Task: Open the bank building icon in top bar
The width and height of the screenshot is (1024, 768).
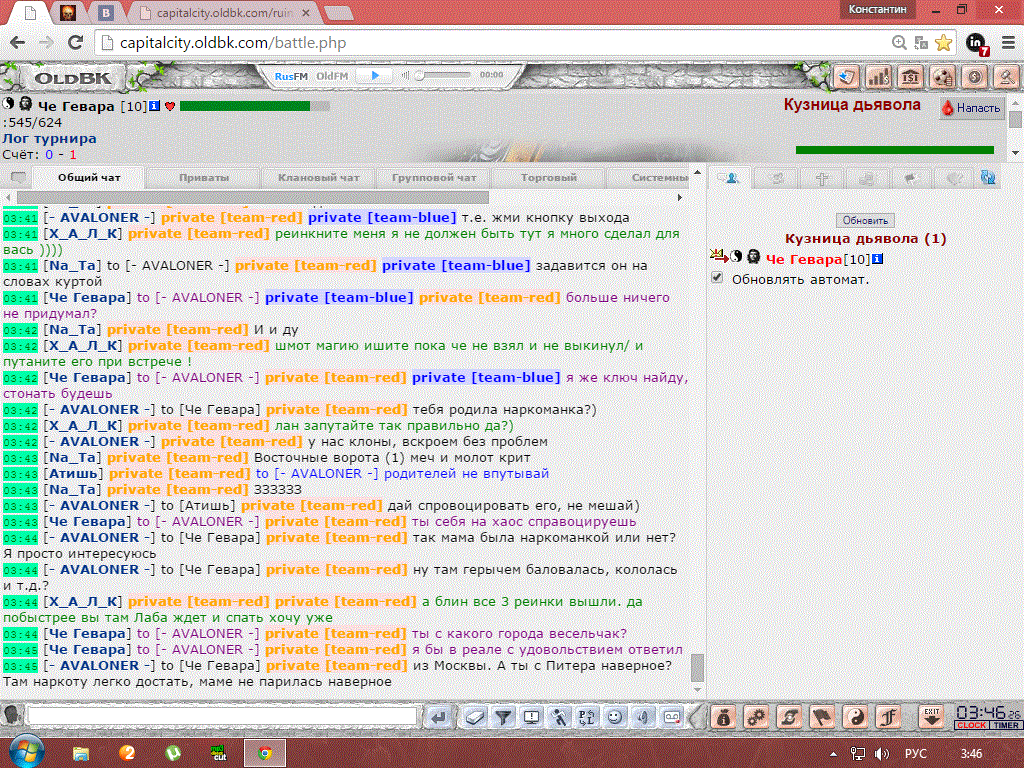Action: click(x=911, y=77)
